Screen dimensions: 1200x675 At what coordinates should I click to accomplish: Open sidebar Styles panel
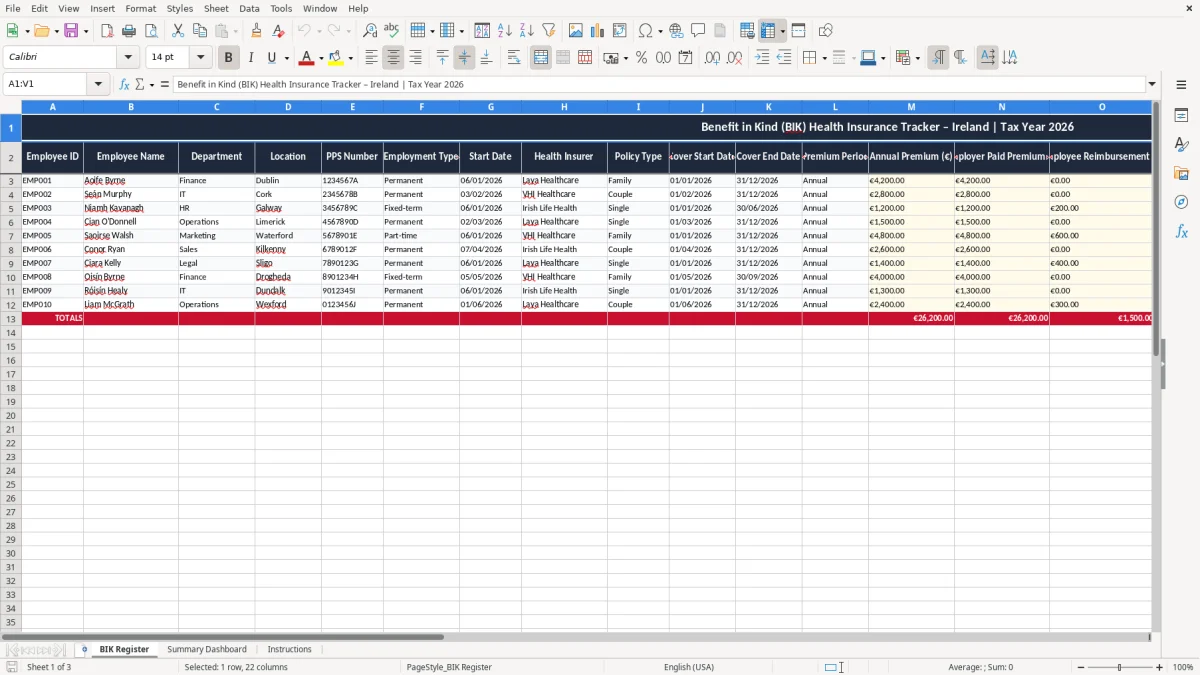click(x=1181, y=144)
